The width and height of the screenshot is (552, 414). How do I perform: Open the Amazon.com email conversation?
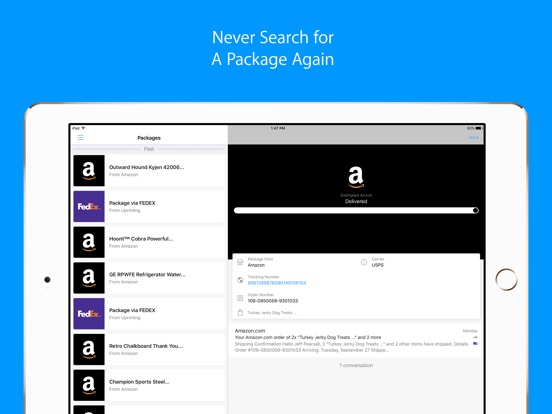[x=356, y=340]
